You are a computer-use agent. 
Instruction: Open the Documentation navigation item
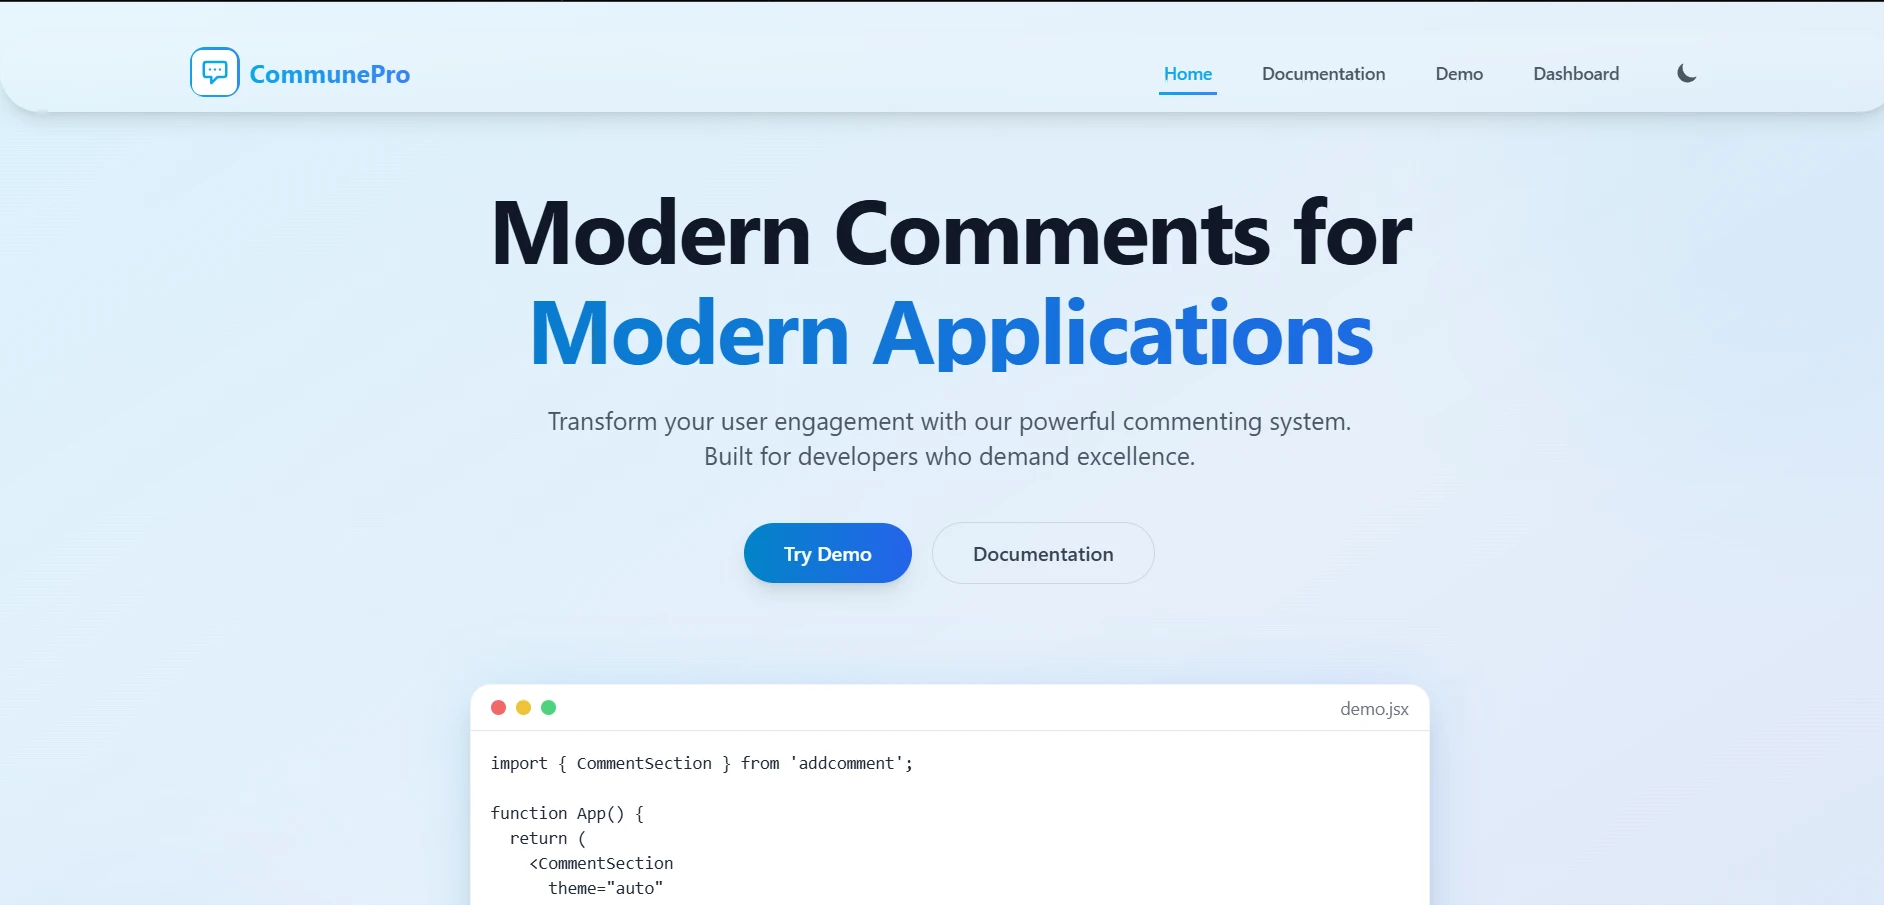point(1323,73)
